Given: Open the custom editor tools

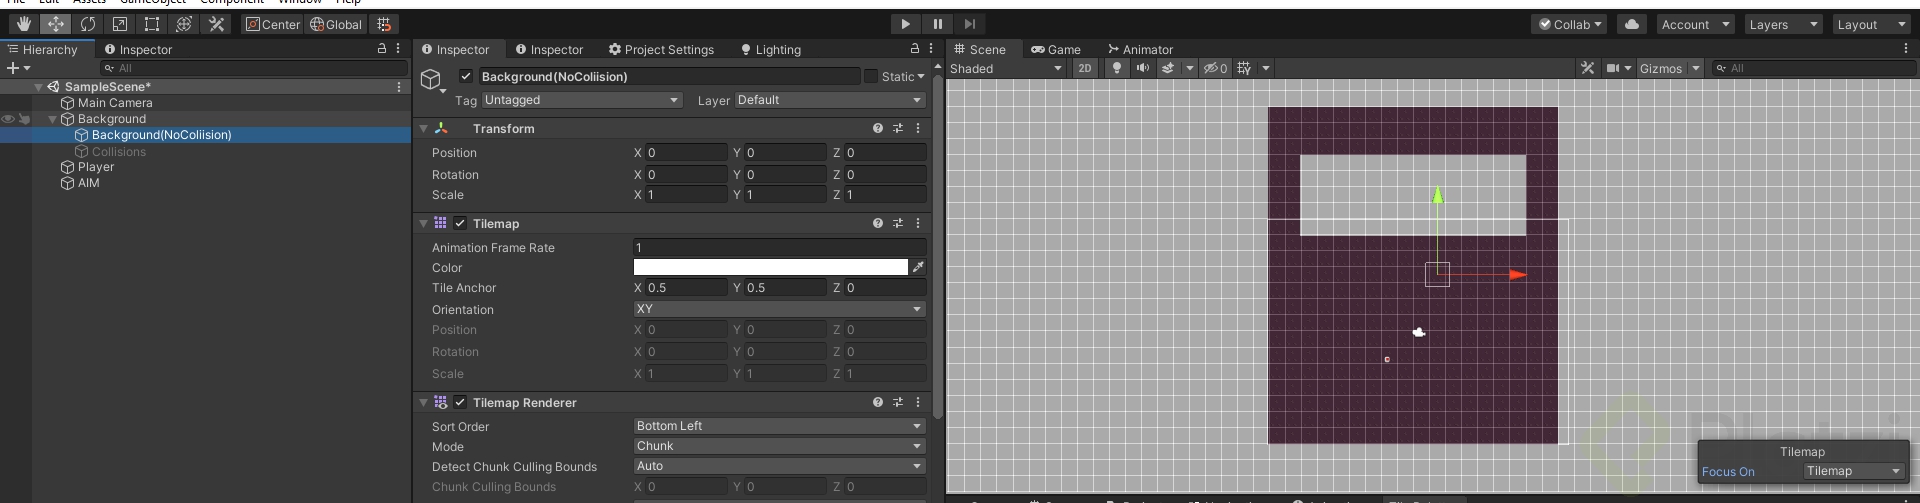Looking at the screenshot, I should [x=216, y=24].
